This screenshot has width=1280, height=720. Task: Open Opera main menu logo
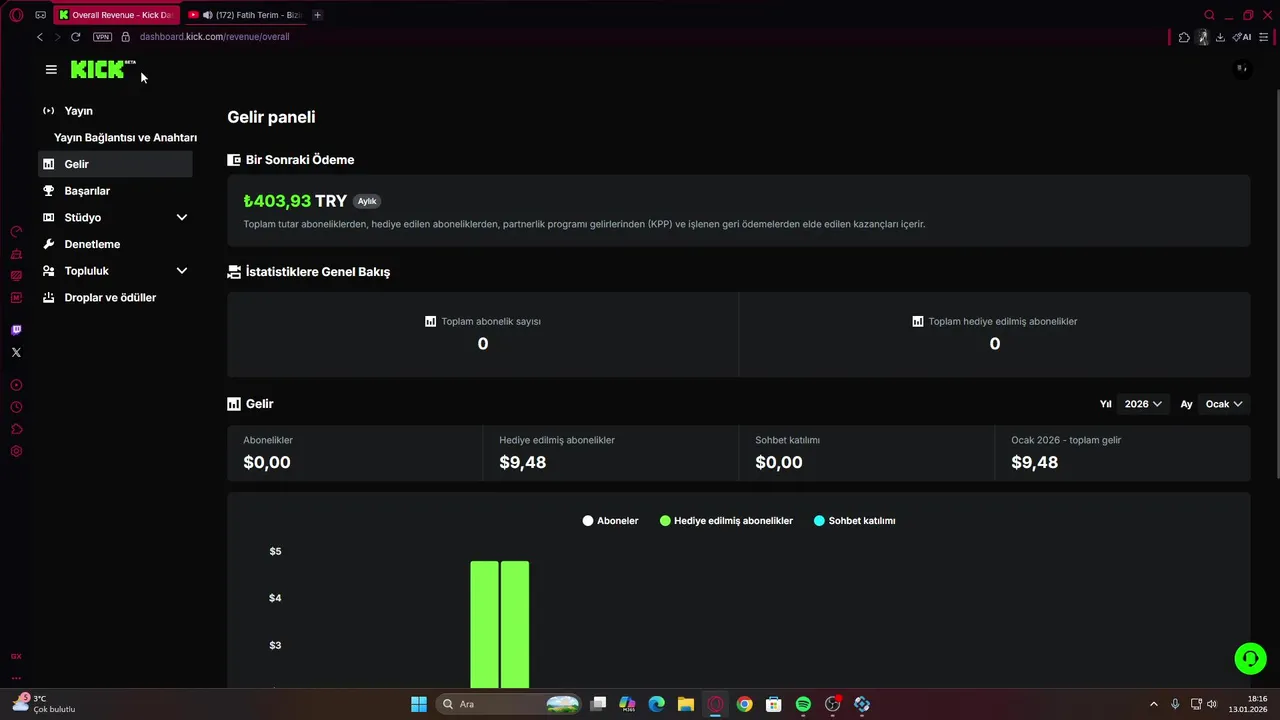16,15
